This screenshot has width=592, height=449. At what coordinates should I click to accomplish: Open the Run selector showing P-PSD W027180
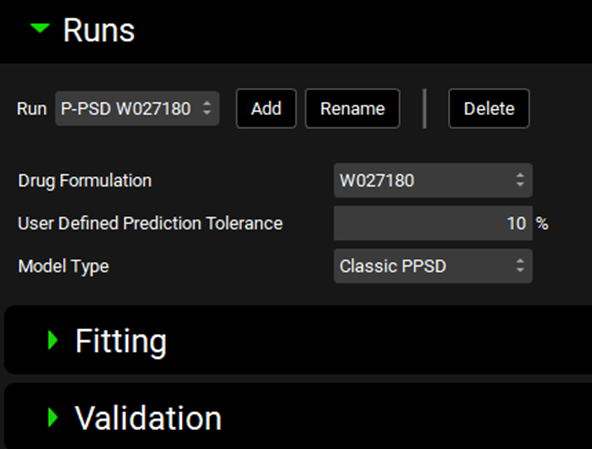(137, 108)
